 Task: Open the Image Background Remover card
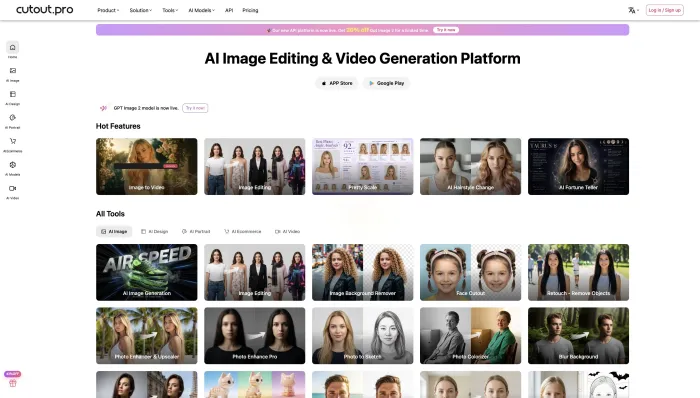(362, 272)
